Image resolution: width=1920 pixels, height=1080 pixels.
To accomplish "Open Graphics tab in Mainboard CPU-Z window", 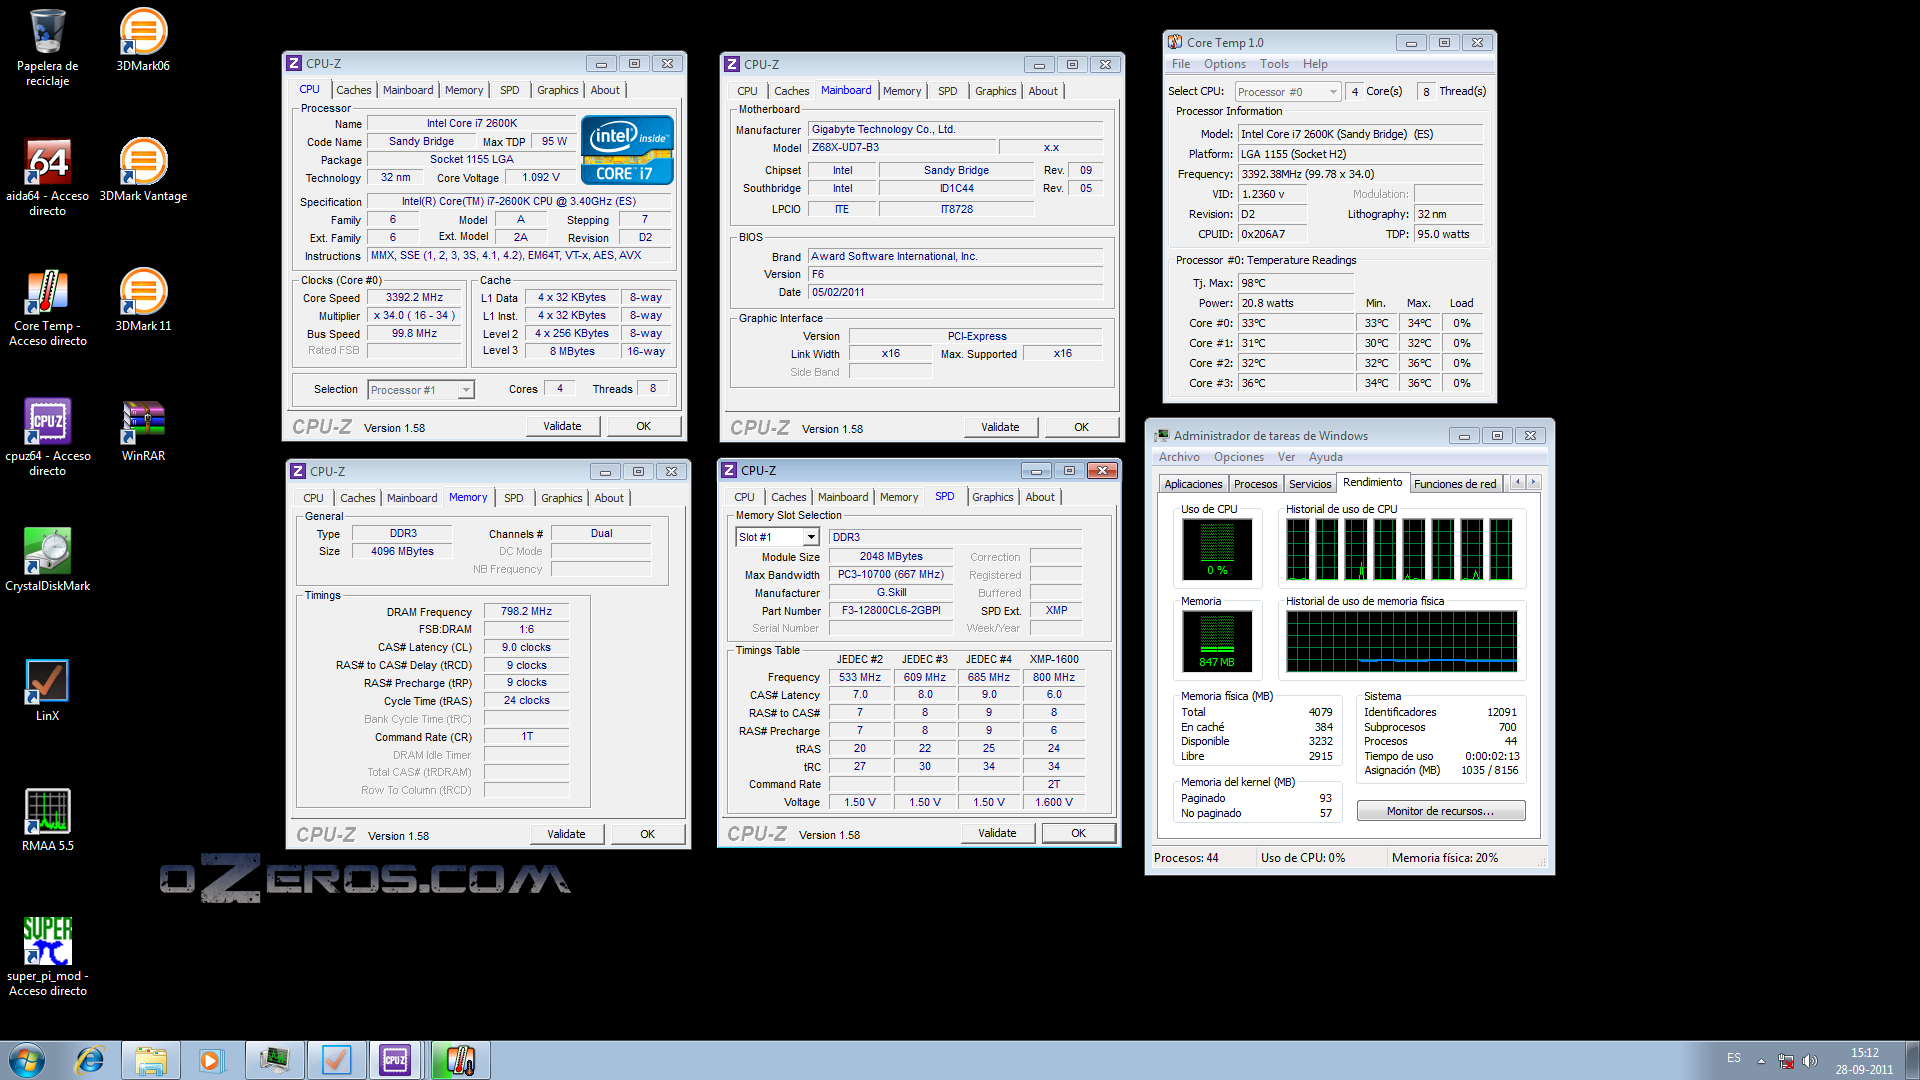I will tap(995, 91).
